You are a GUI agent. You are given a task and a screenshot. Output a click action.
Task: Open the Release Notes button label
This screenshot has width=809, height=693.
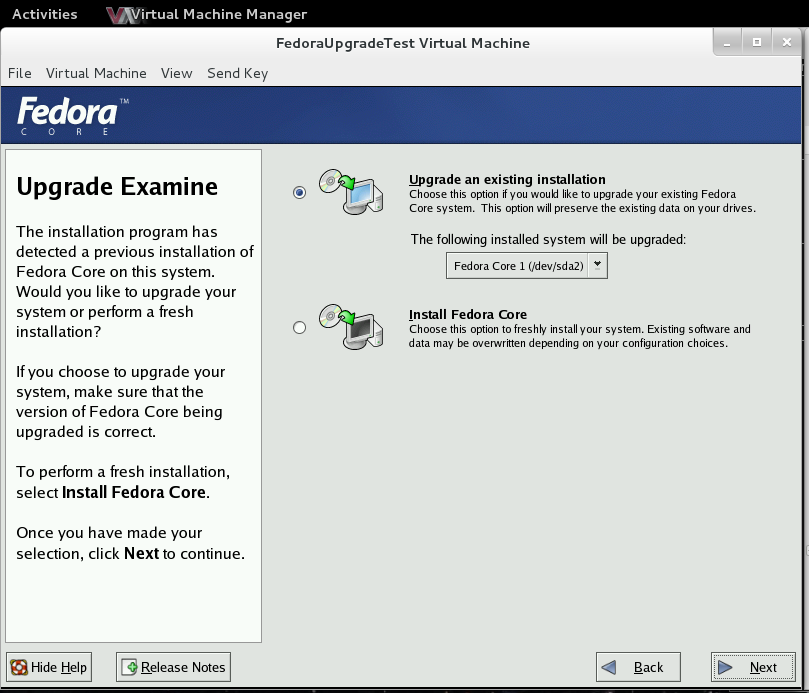tap(183, 667)
